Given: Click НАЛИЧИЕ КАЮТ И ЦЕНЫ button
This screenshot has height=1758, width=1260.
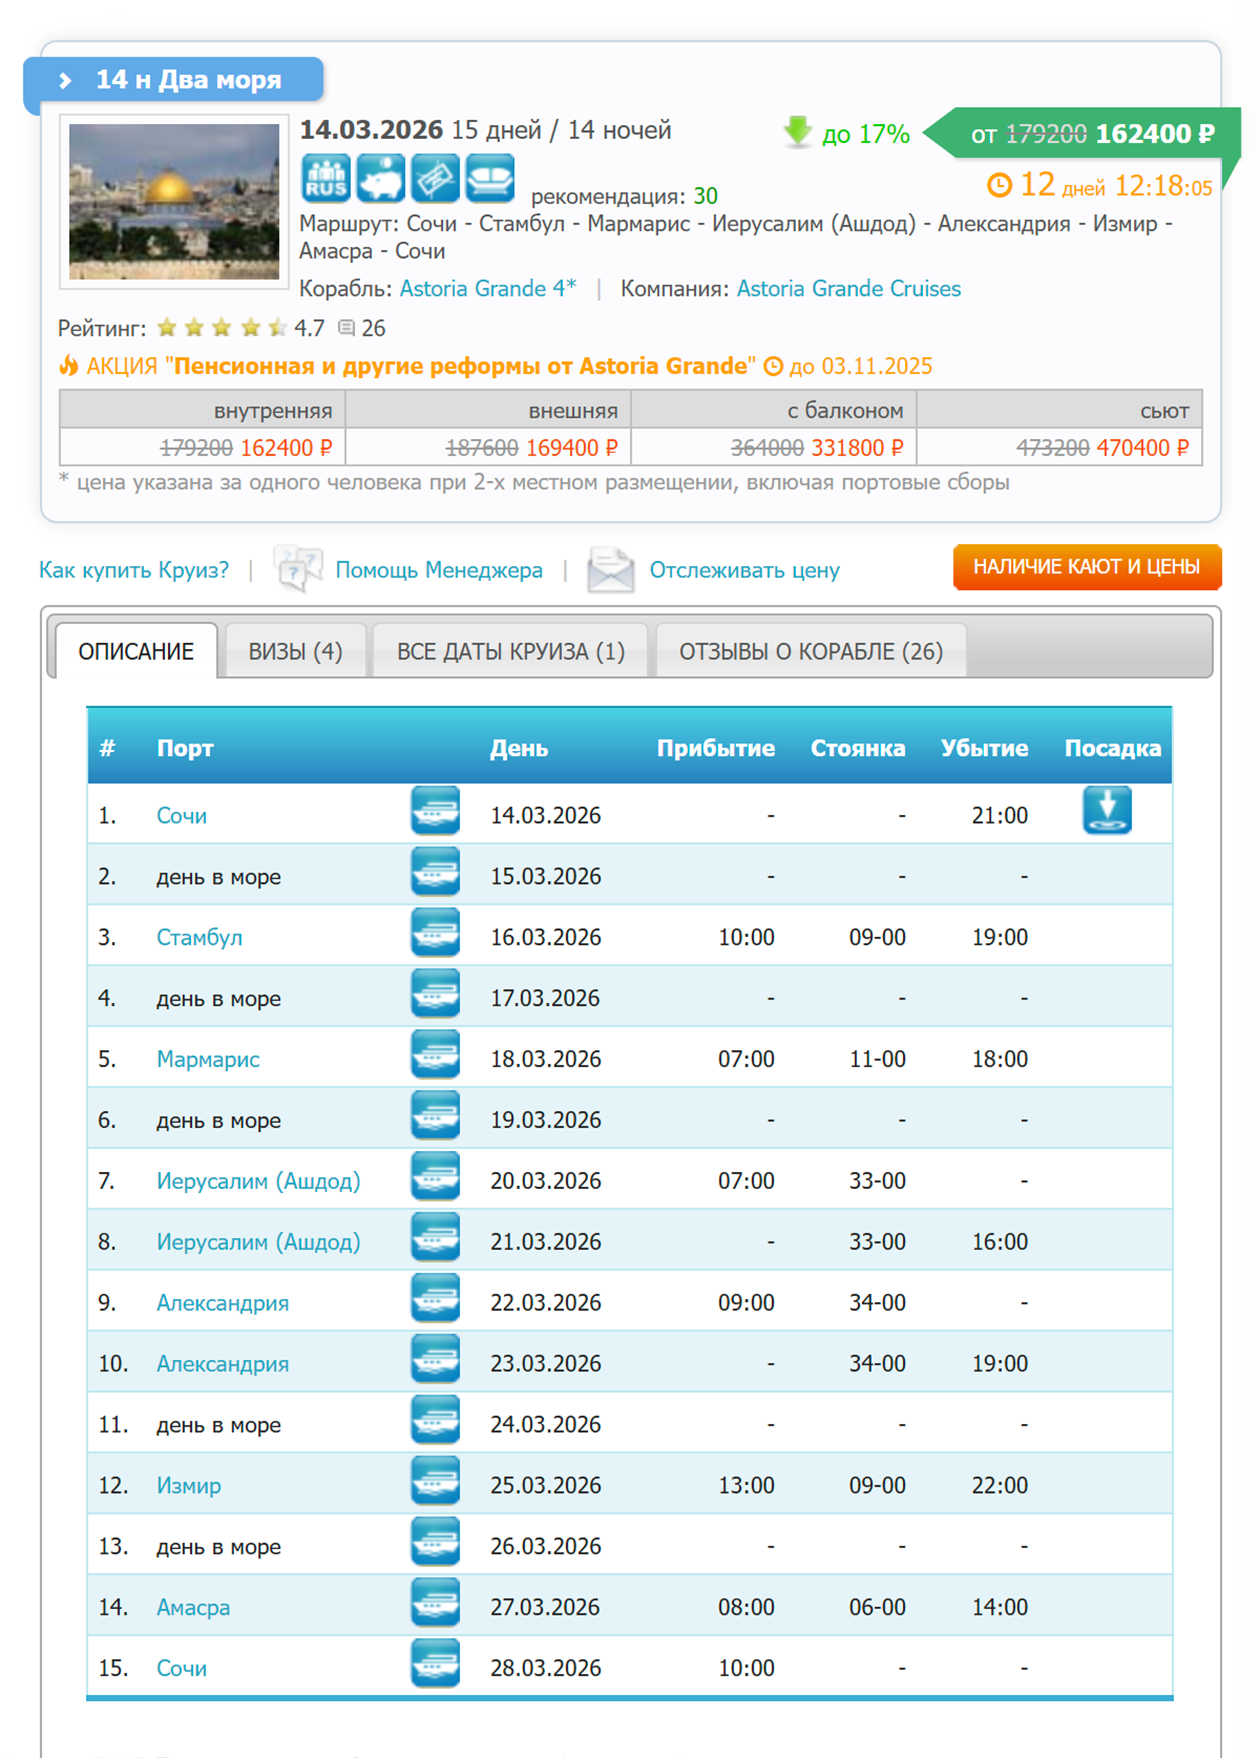Looking at the screenshot, I should [x=1087, y=567].
